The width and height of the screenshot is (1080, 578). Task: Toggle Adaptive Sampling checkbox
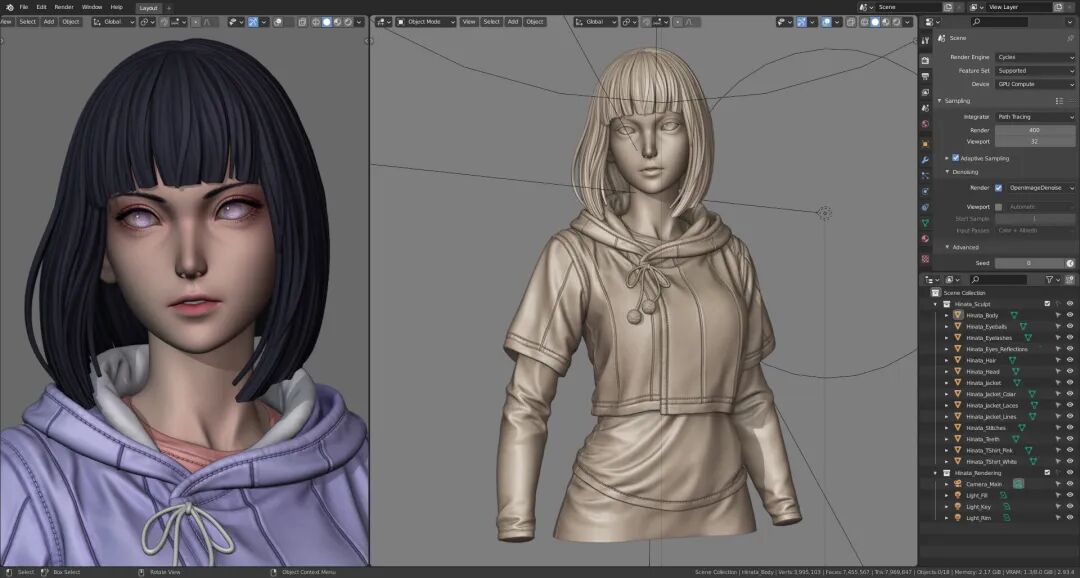click(x=955, y=158)
